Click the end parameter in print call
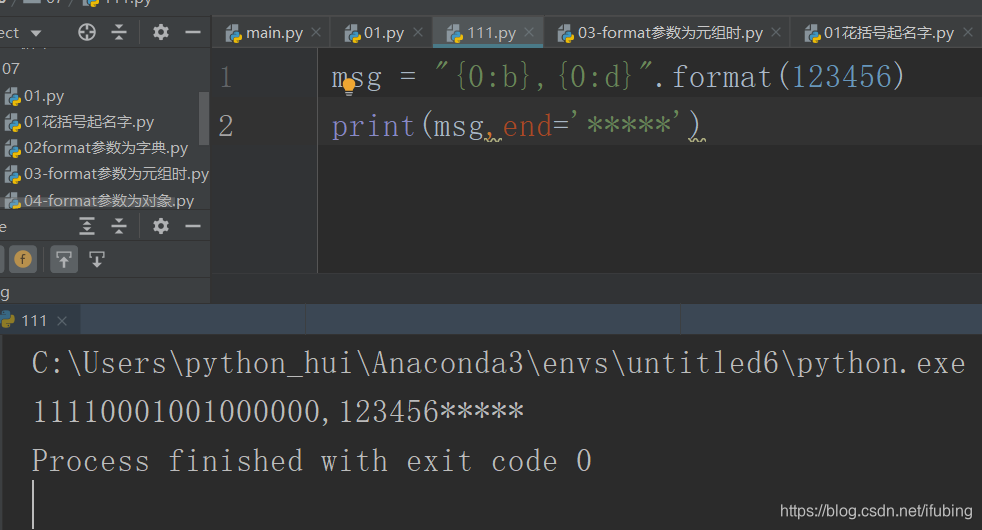The height and width of the screenshot is (530, 982). coord(527,126)
